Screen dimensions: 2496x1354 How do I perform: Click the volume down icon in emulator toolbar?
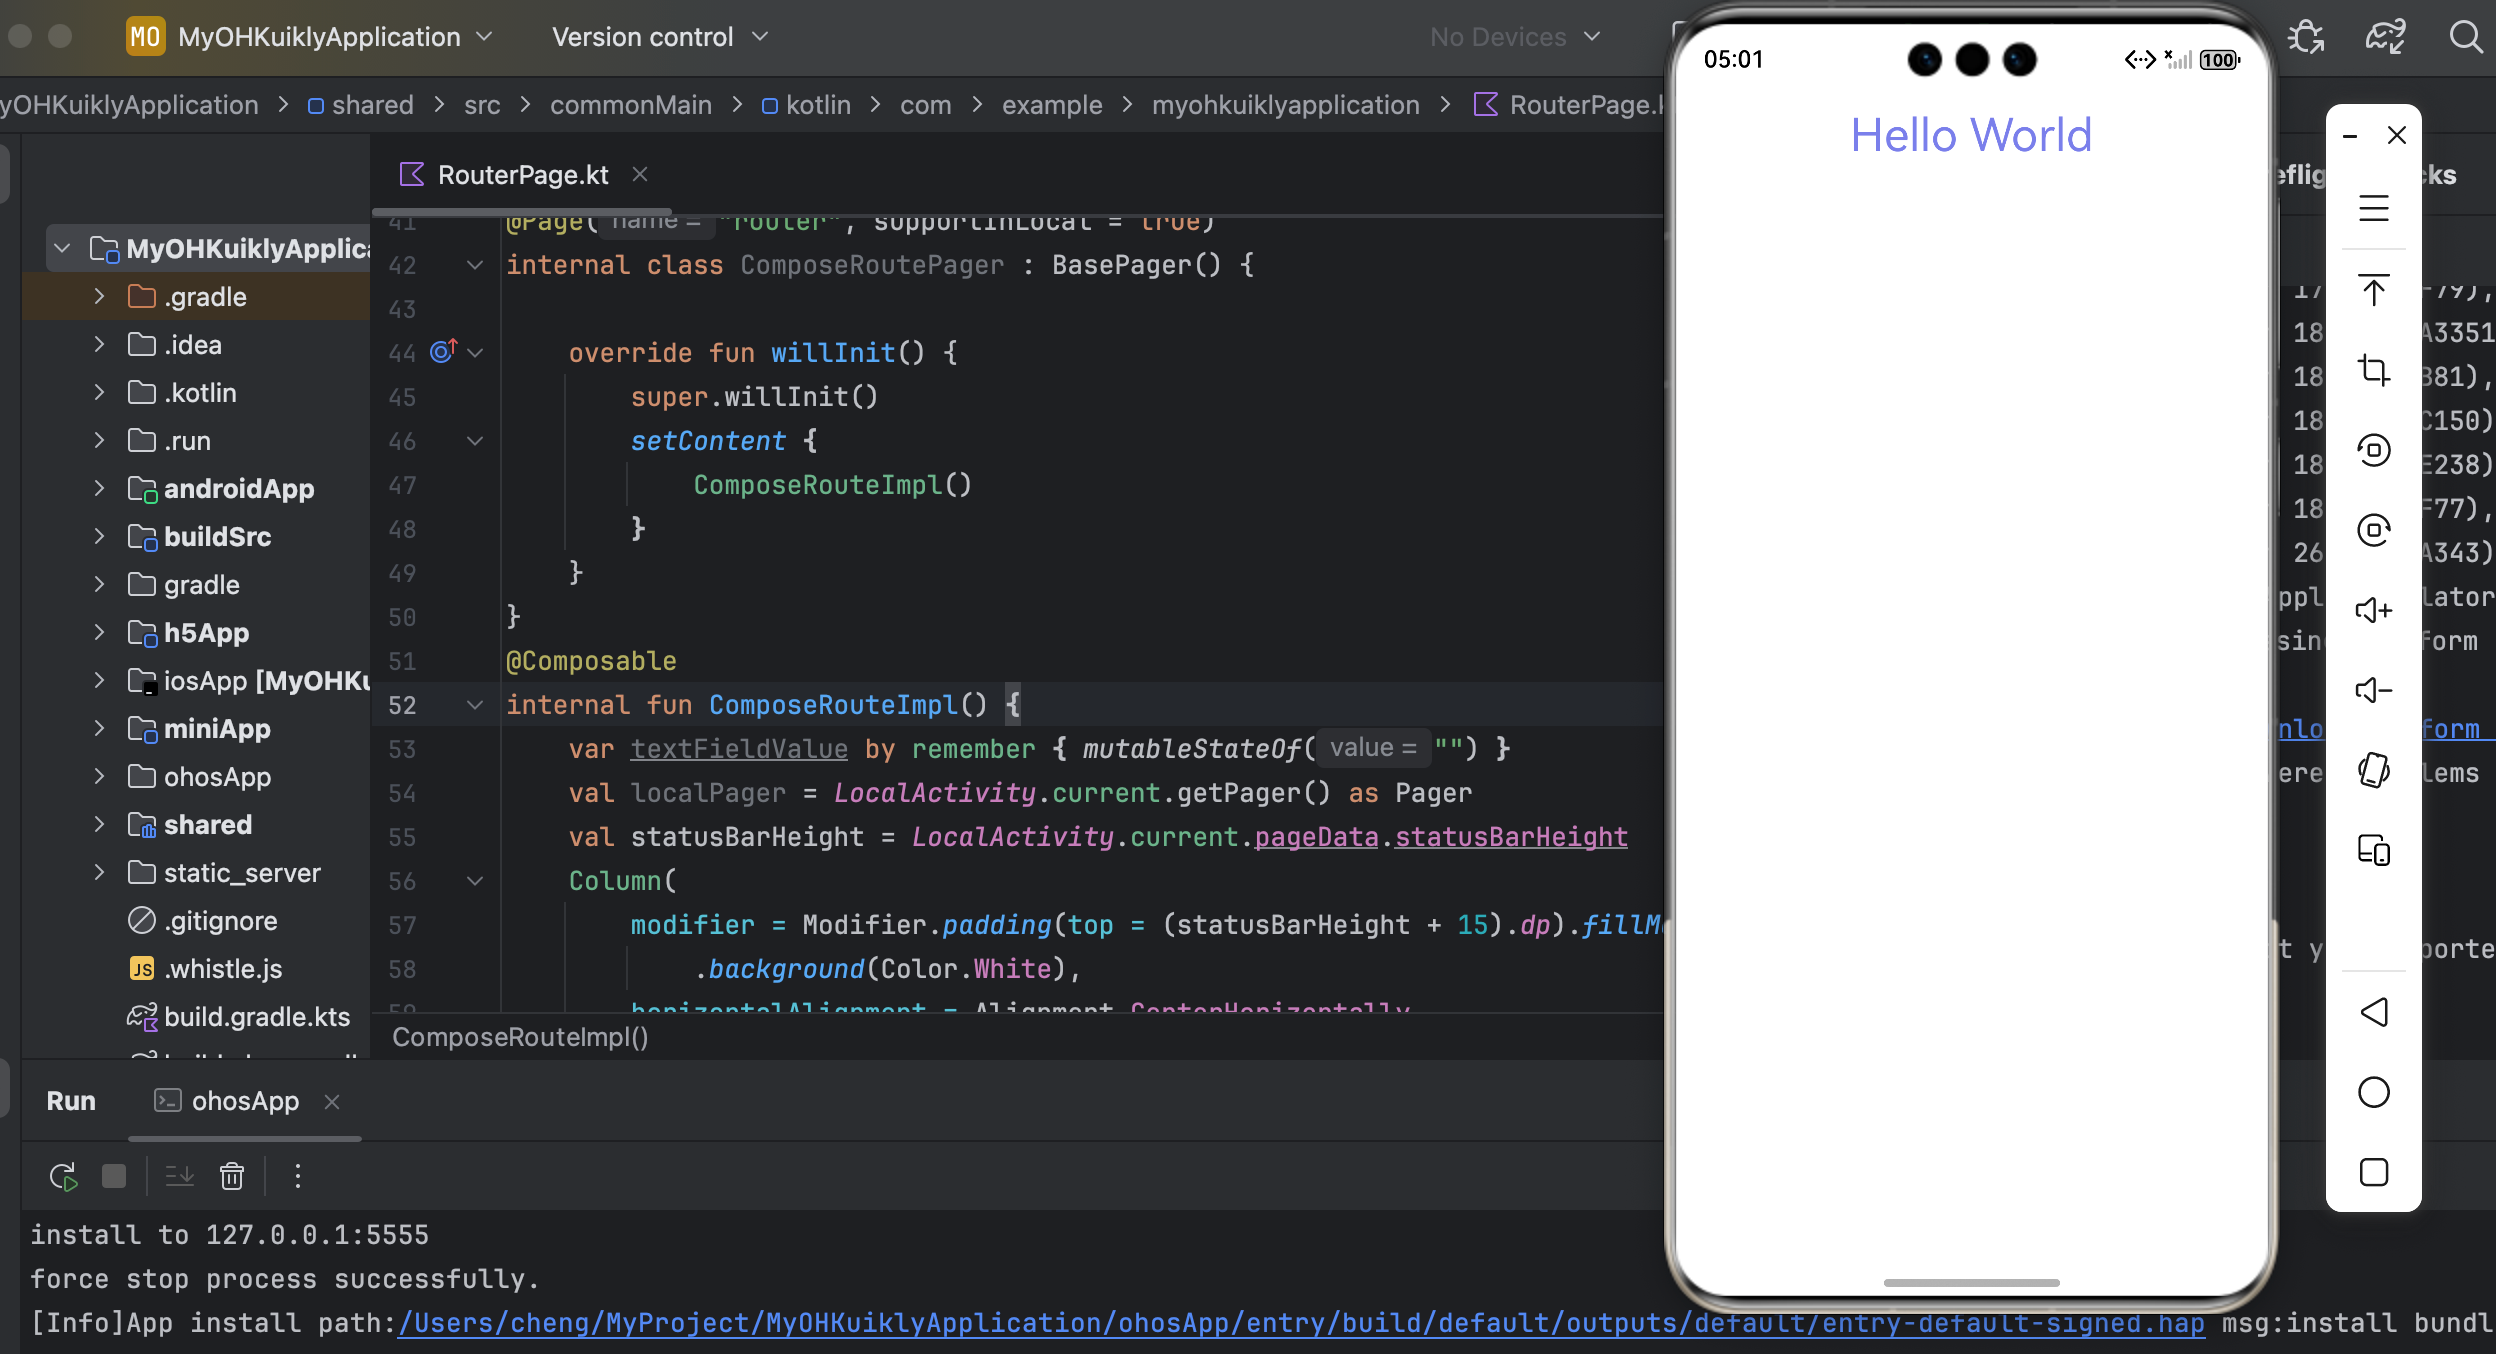pyautogui.click(x=2373, y=690)
